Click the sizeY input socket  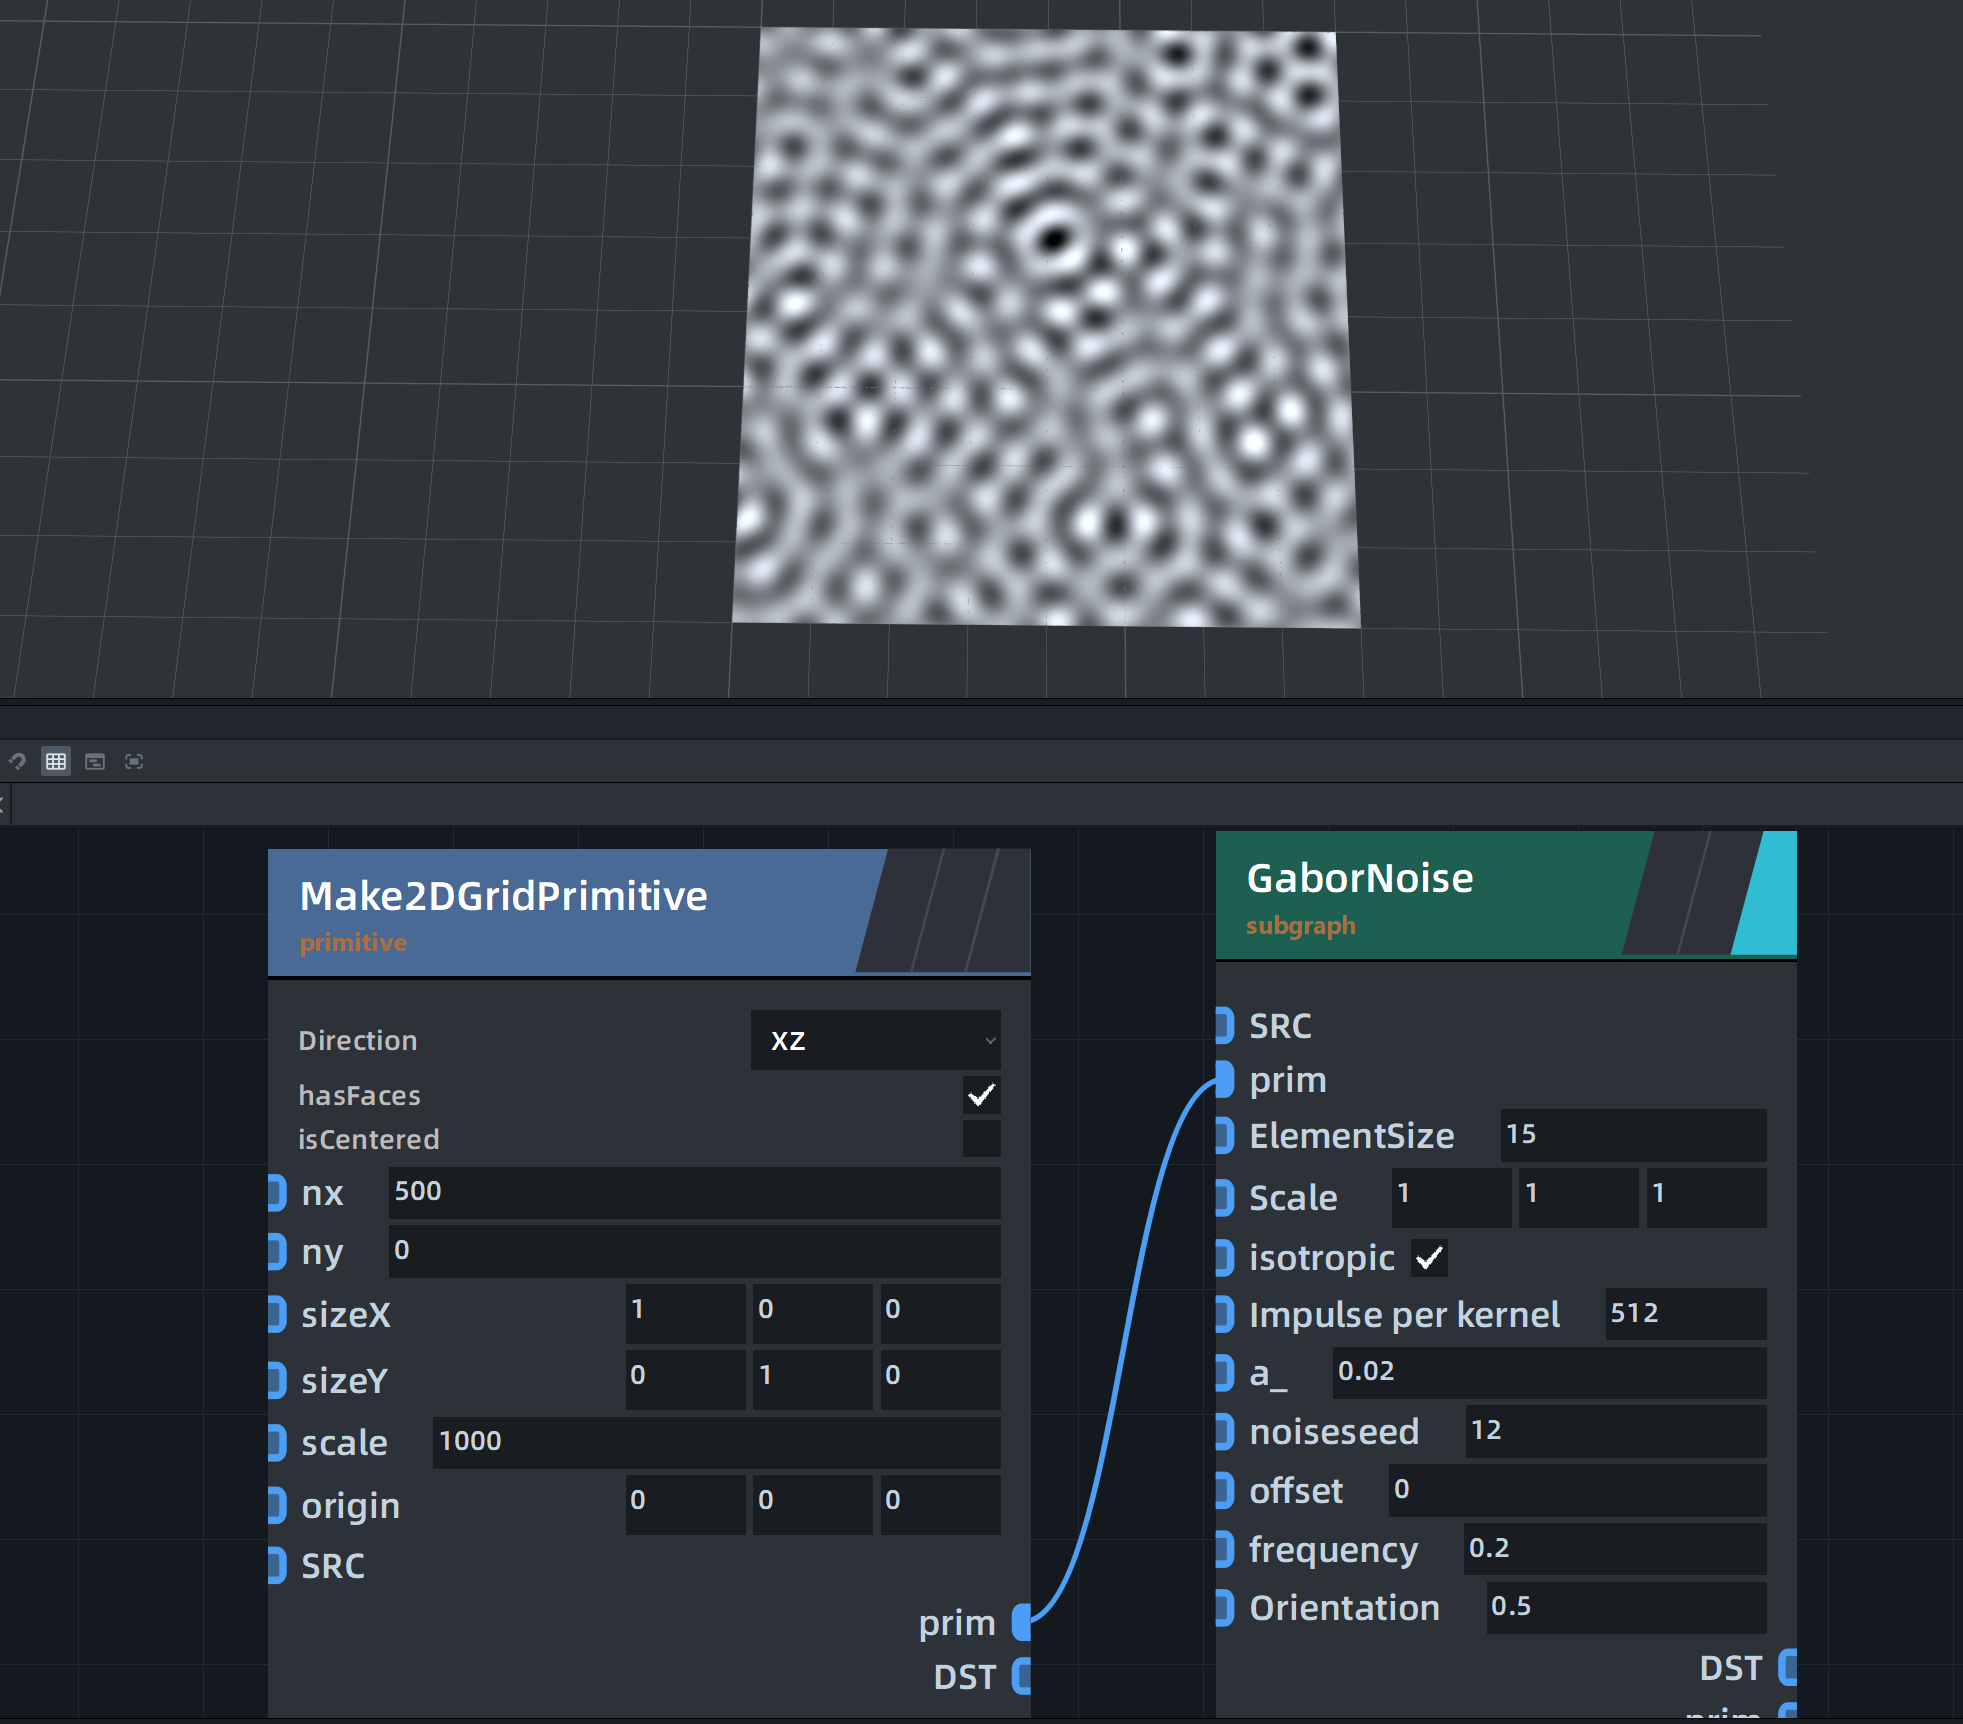pos(277,1380)
